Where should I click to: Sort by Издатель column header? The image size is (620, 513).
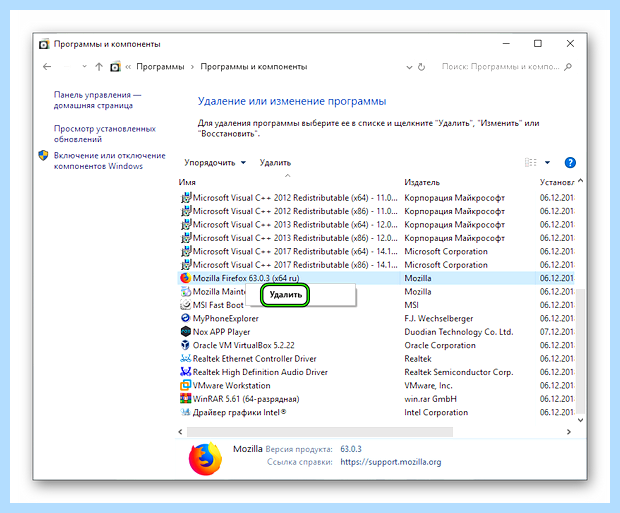pyautogui.click(x=422, y=182)
